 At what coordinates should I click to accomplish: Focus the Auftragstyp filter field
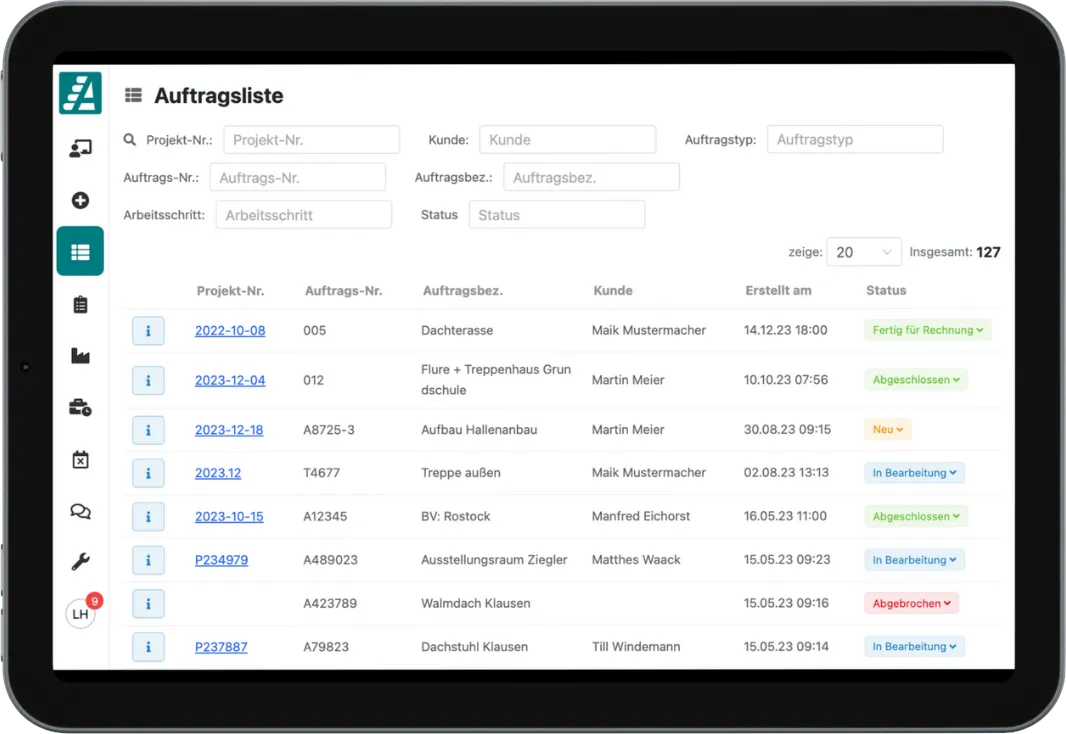[854, 140]
